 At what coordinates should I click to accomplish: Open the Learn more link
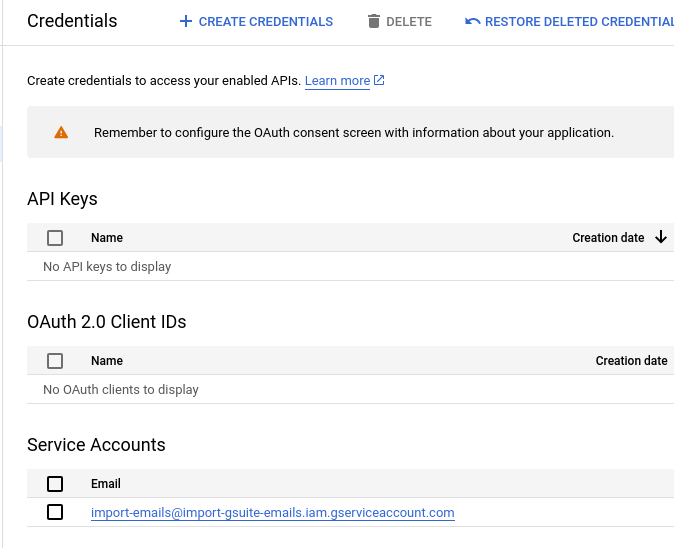(x=337, y=81)
